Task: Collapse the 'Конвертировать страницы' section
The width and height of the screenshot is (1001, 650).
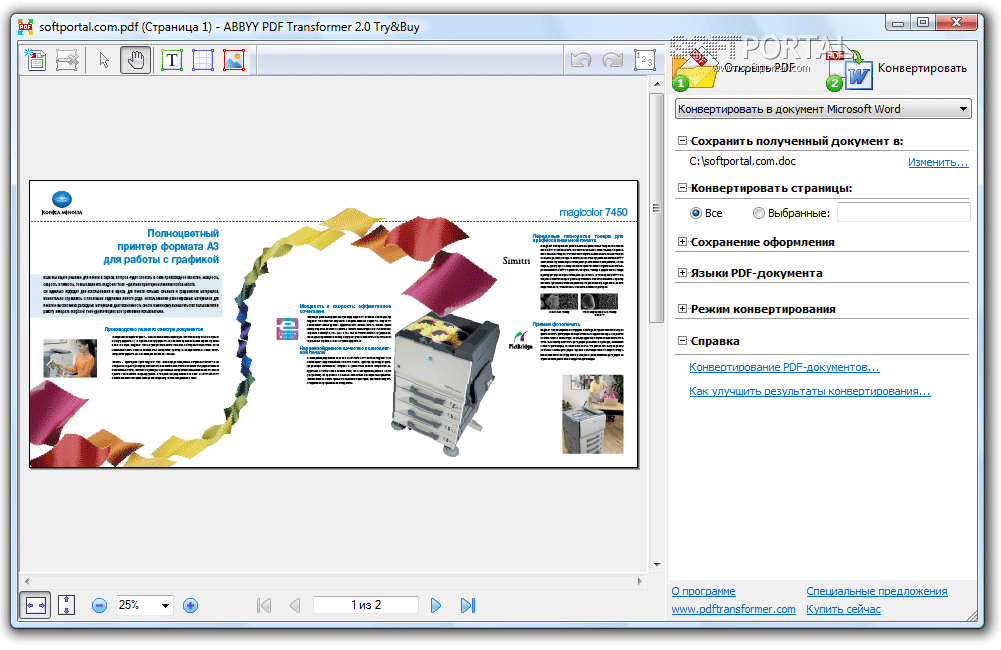Action: 682,188
